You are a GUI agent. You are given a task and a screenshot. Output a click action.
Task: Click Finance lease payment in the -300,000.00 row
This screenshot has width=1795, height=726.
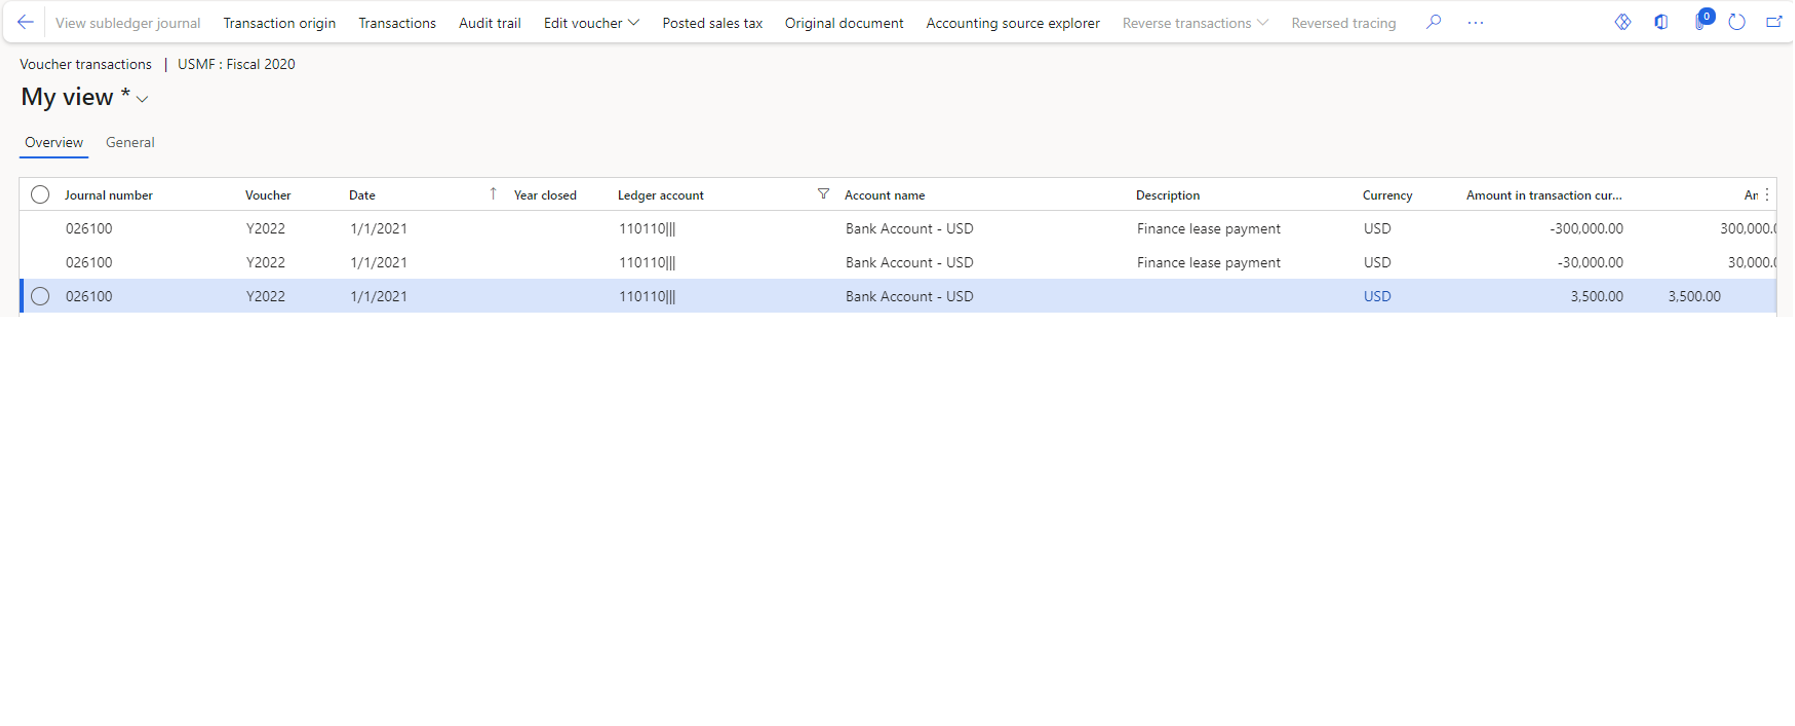pos(1208,228)
